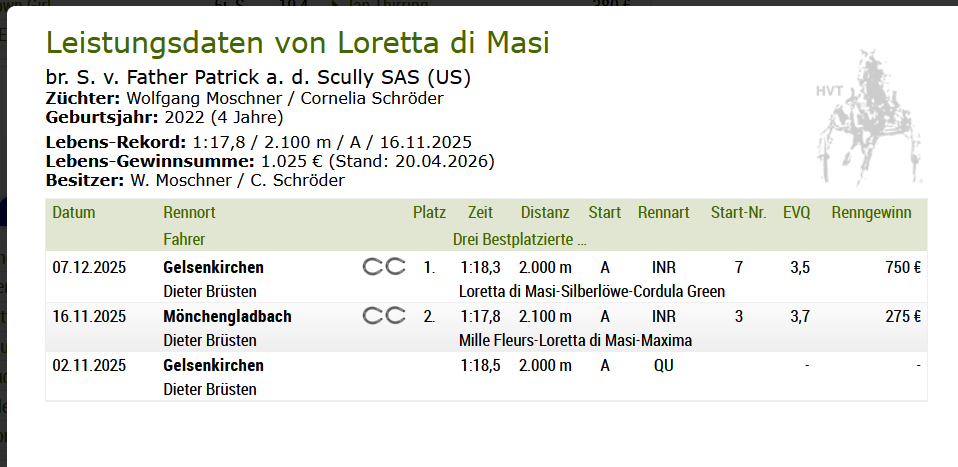Click the Distanz column header
Image resolution: width=958 pixels, height=467 pixels.
545,213
